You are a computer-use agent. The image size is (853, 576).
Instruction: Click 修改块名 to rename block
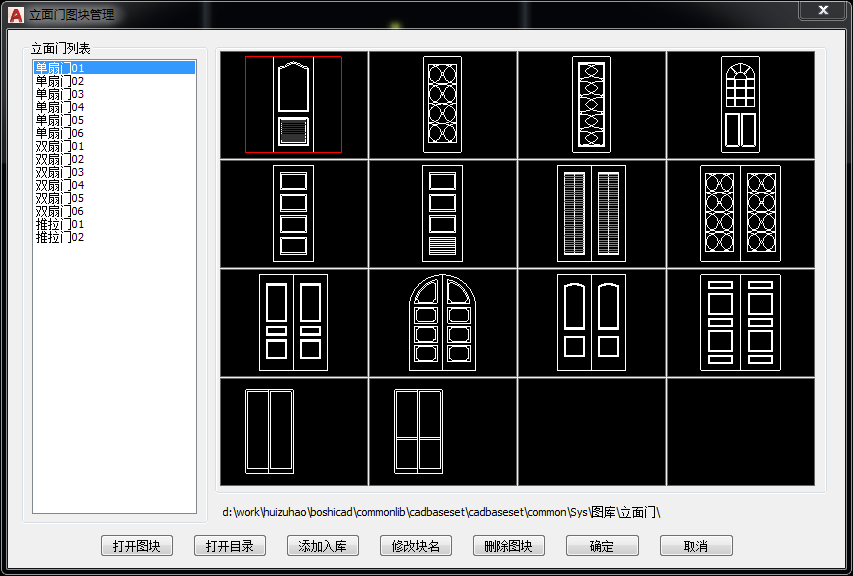point(416,546)
